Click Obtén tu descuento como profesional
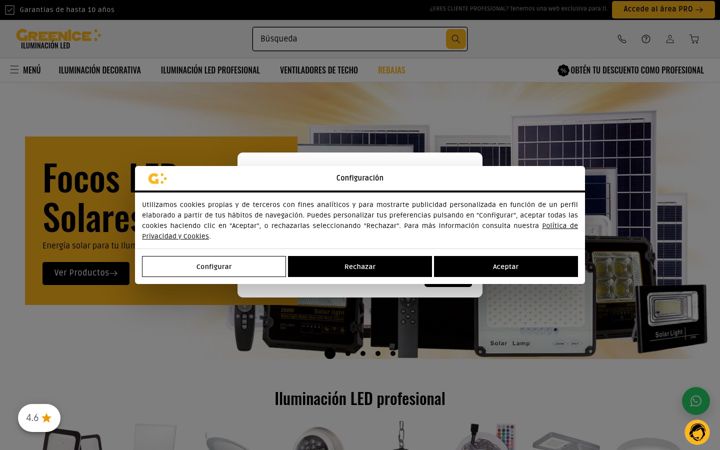The width and height of the screenshot is (720, 450). click(636, 70)
